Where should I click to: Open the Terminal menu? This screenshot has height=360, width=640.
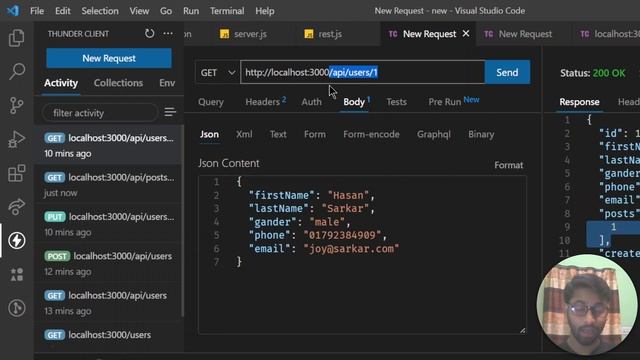click(227, 11)
